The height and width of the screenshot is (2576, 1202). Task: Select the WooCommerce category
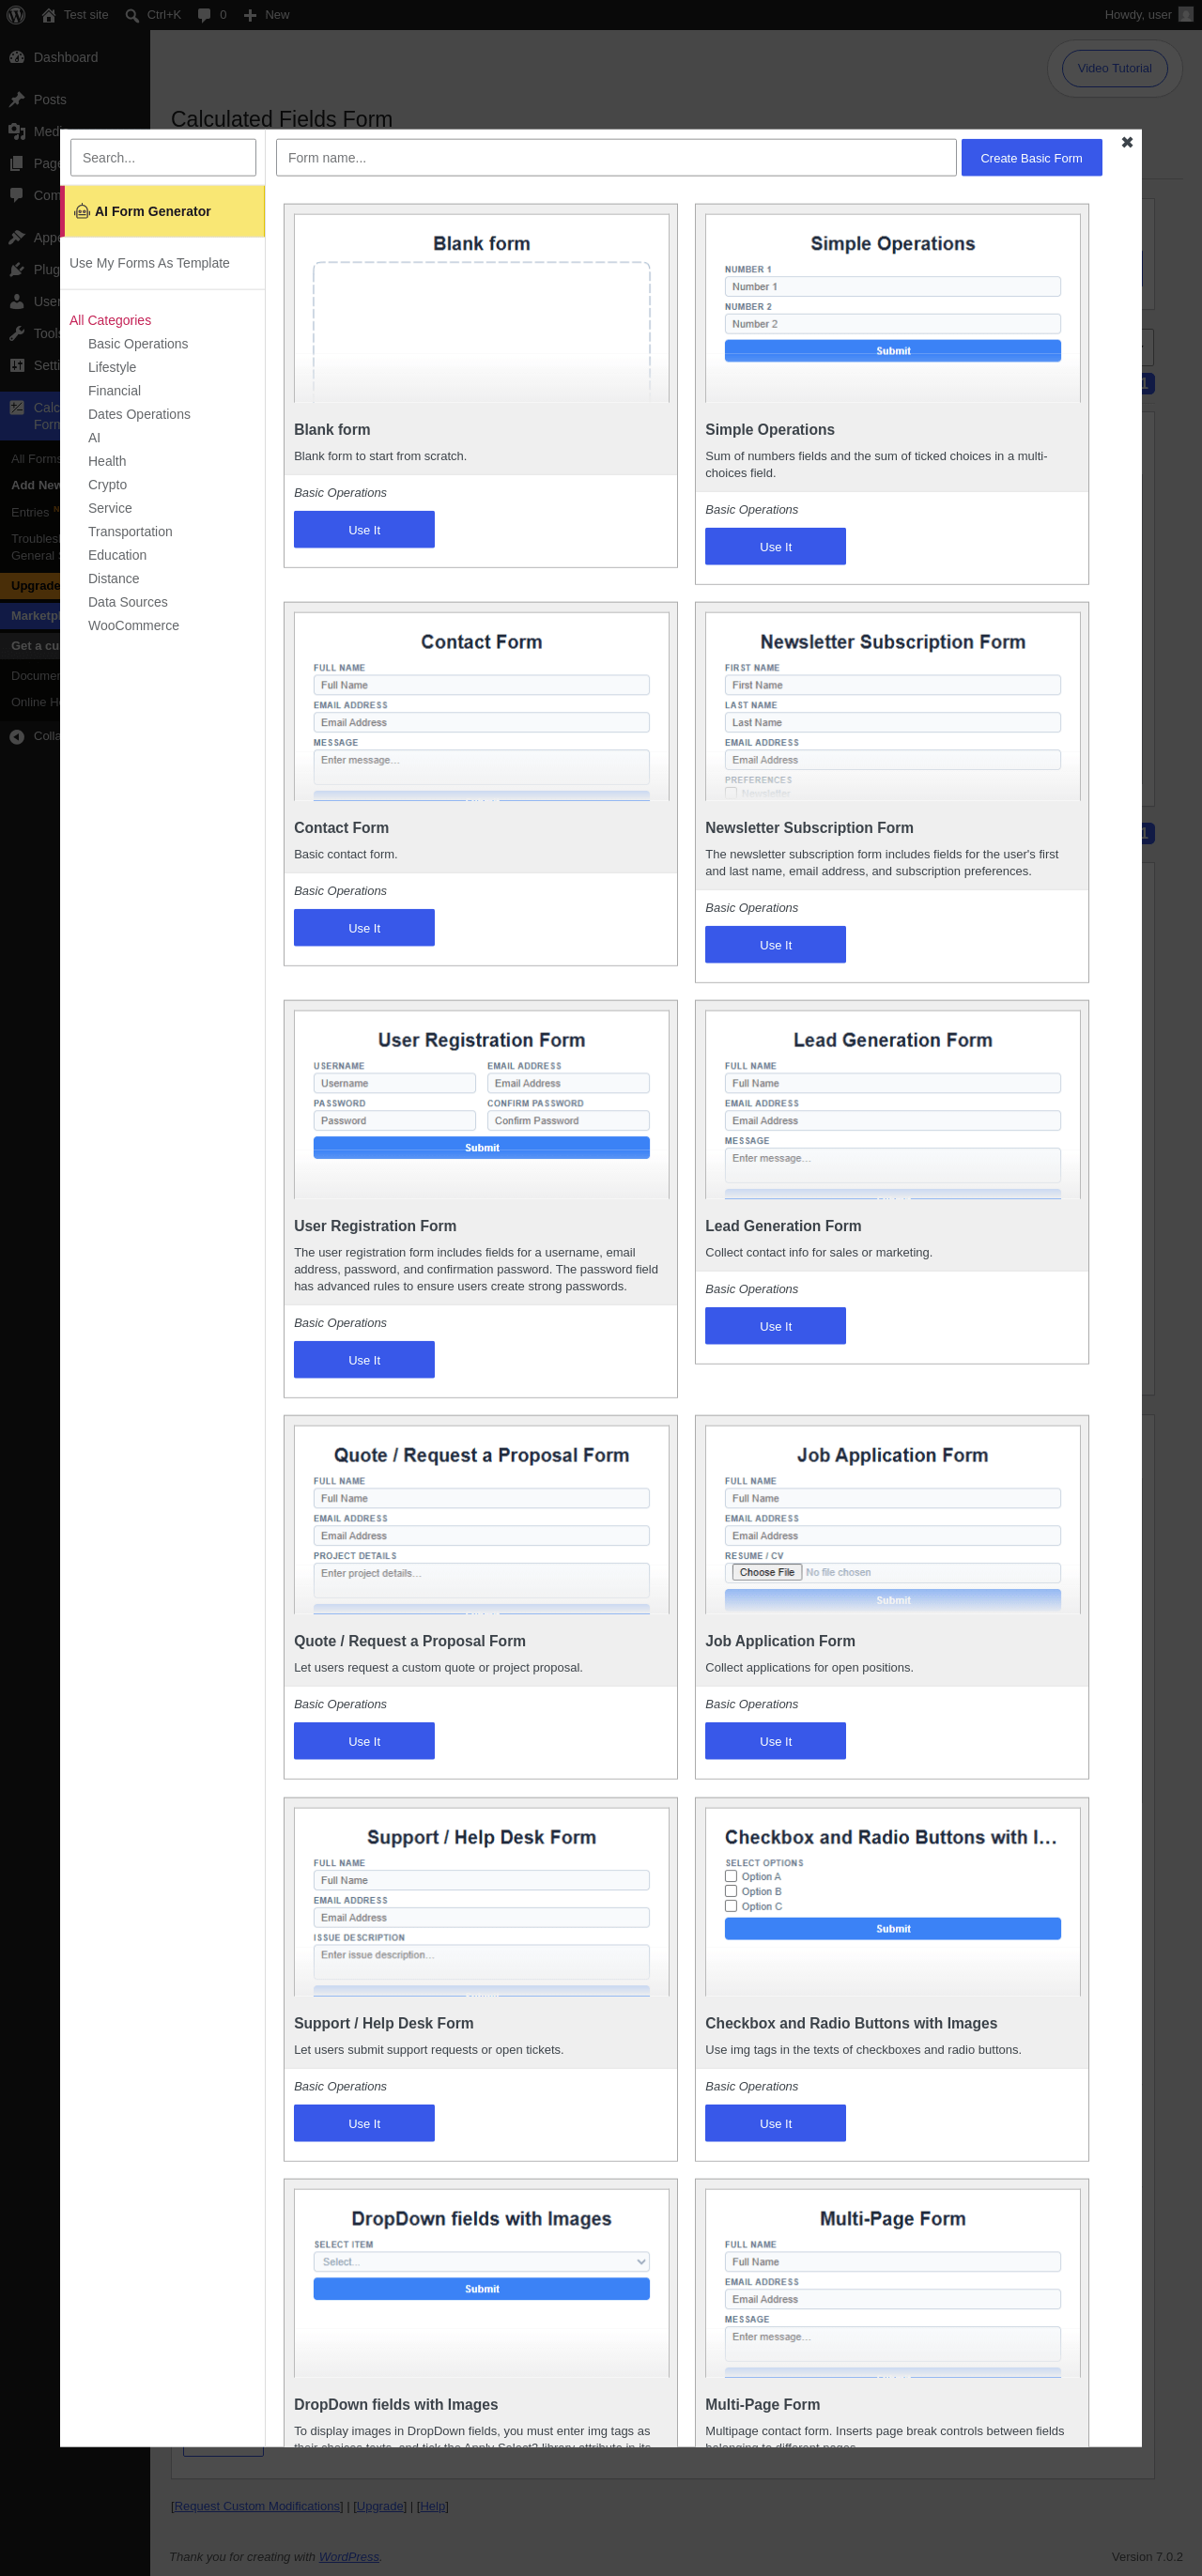(133, 626)
